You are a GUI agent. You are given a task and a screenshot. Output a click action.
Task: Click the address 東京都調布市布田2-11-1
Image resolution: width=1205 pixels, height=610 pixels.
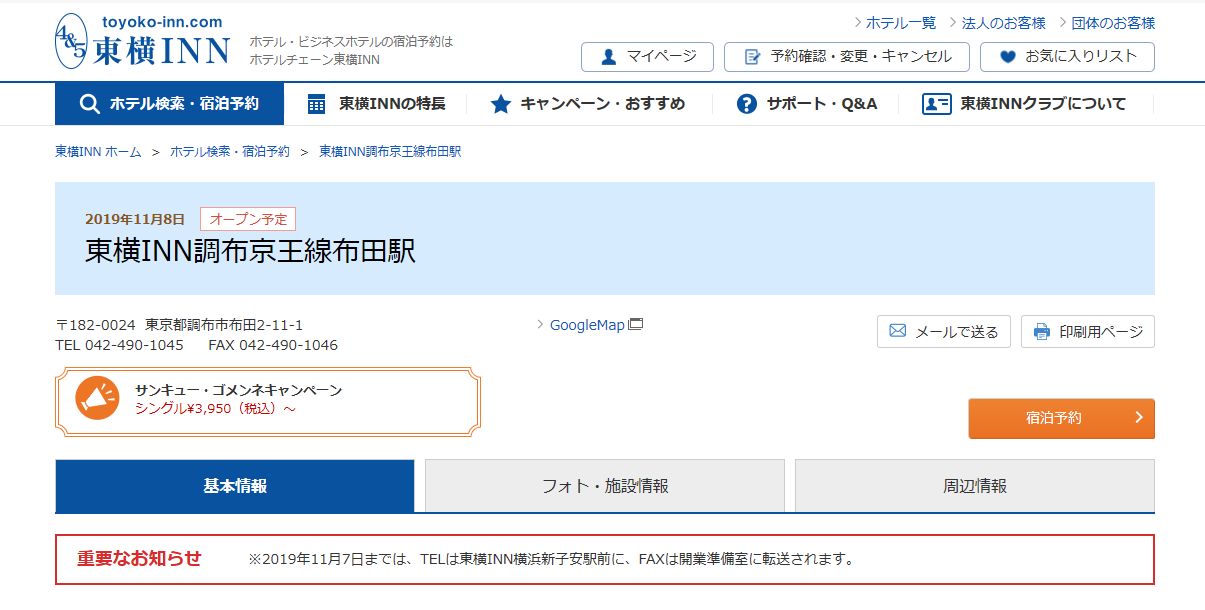pos(224,325)
